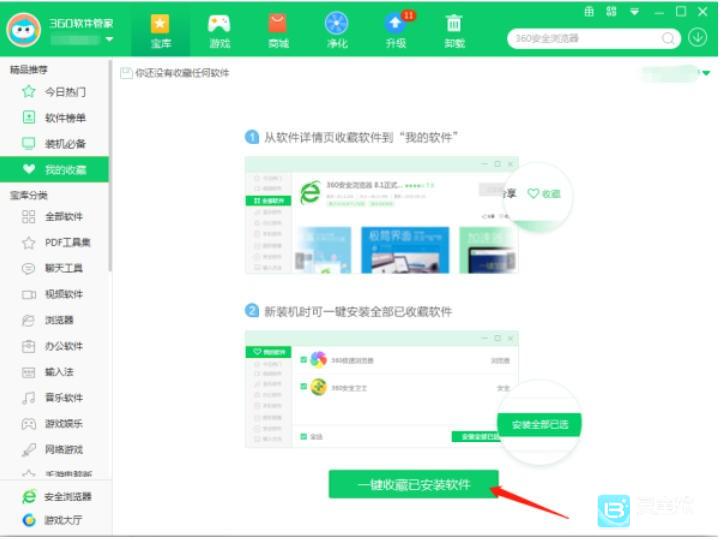Select the 宝库 tab
Screen dimensions: 723x540
pos(160,30)
